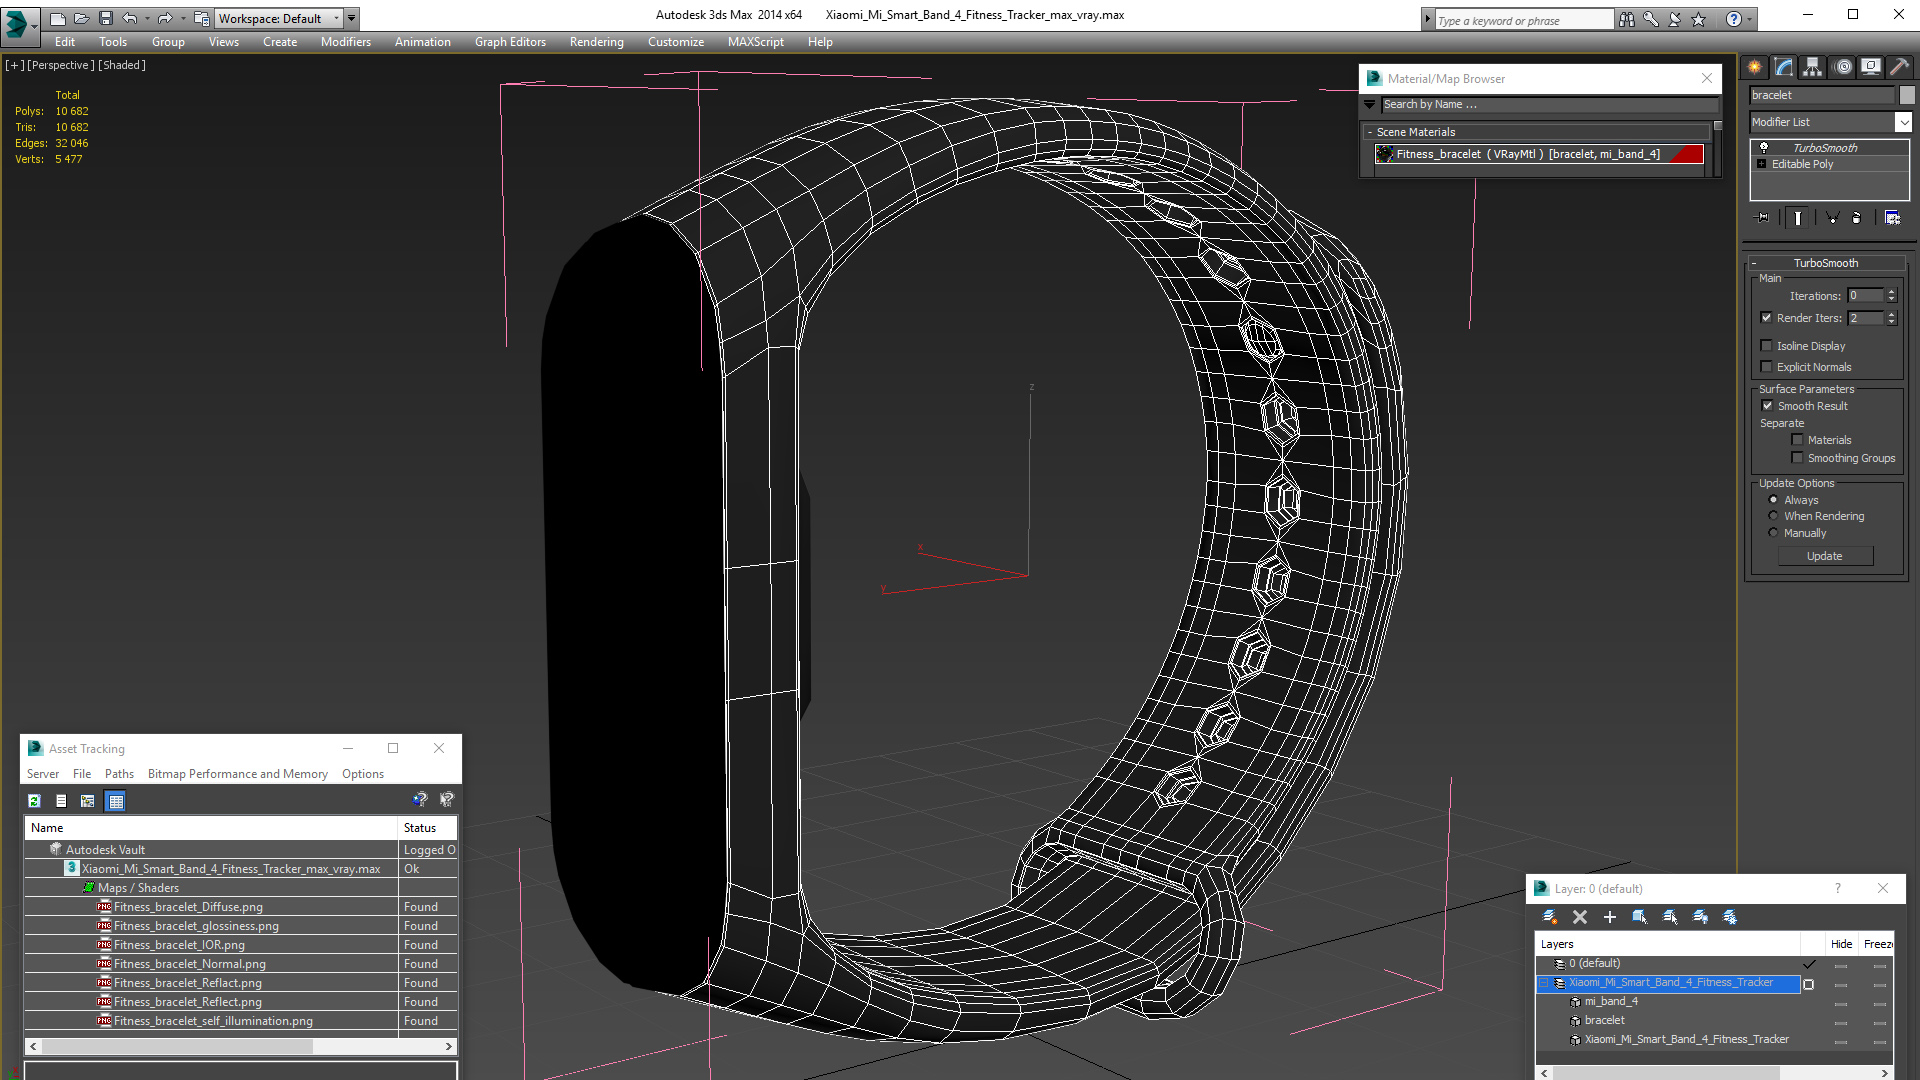
Task: Click the Open File folder icon
Action: pyautogui.click(x=81, y=18)
